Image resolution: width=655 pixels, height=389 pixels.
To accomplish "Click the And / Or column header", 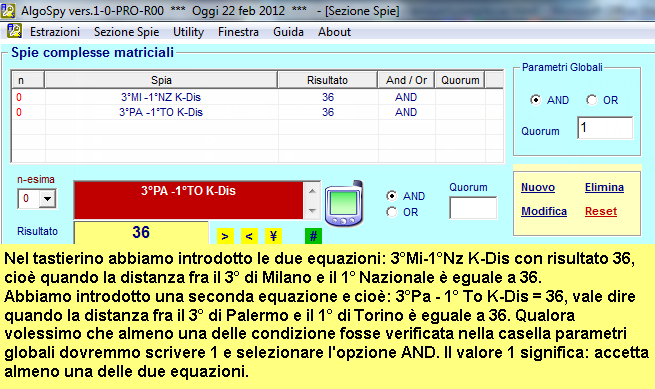I will click(x=406, y=80).
